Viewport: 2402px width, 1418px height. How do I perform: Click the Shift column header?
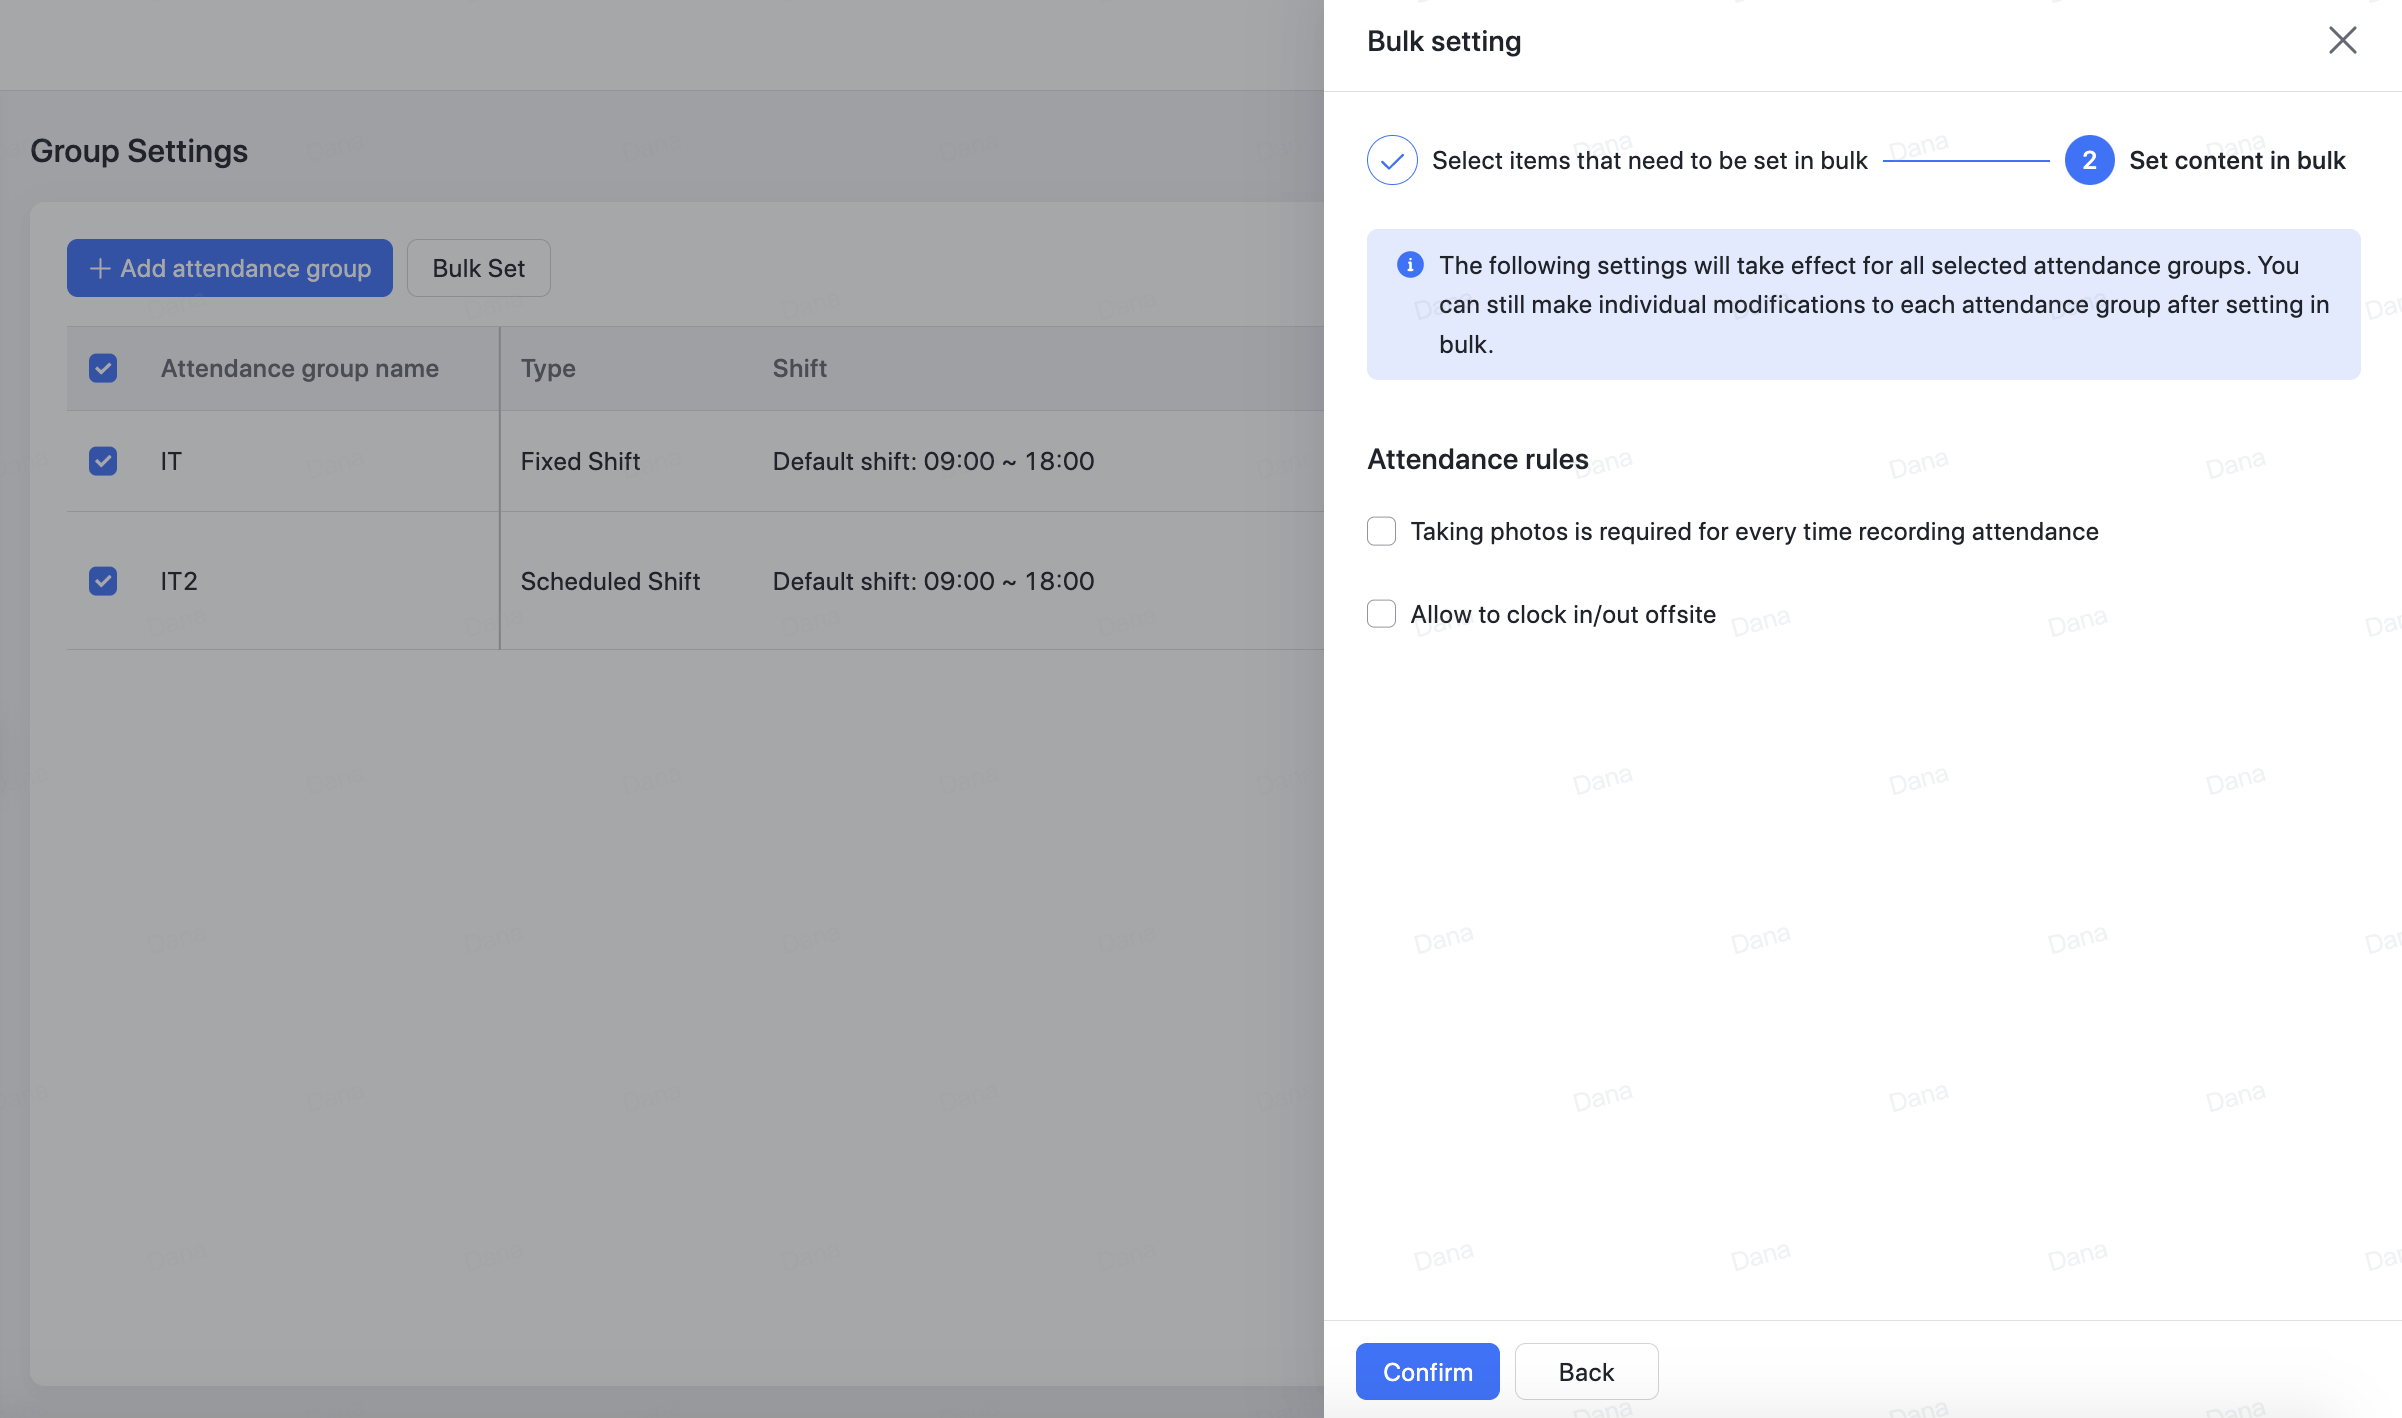tap(799, 368)
